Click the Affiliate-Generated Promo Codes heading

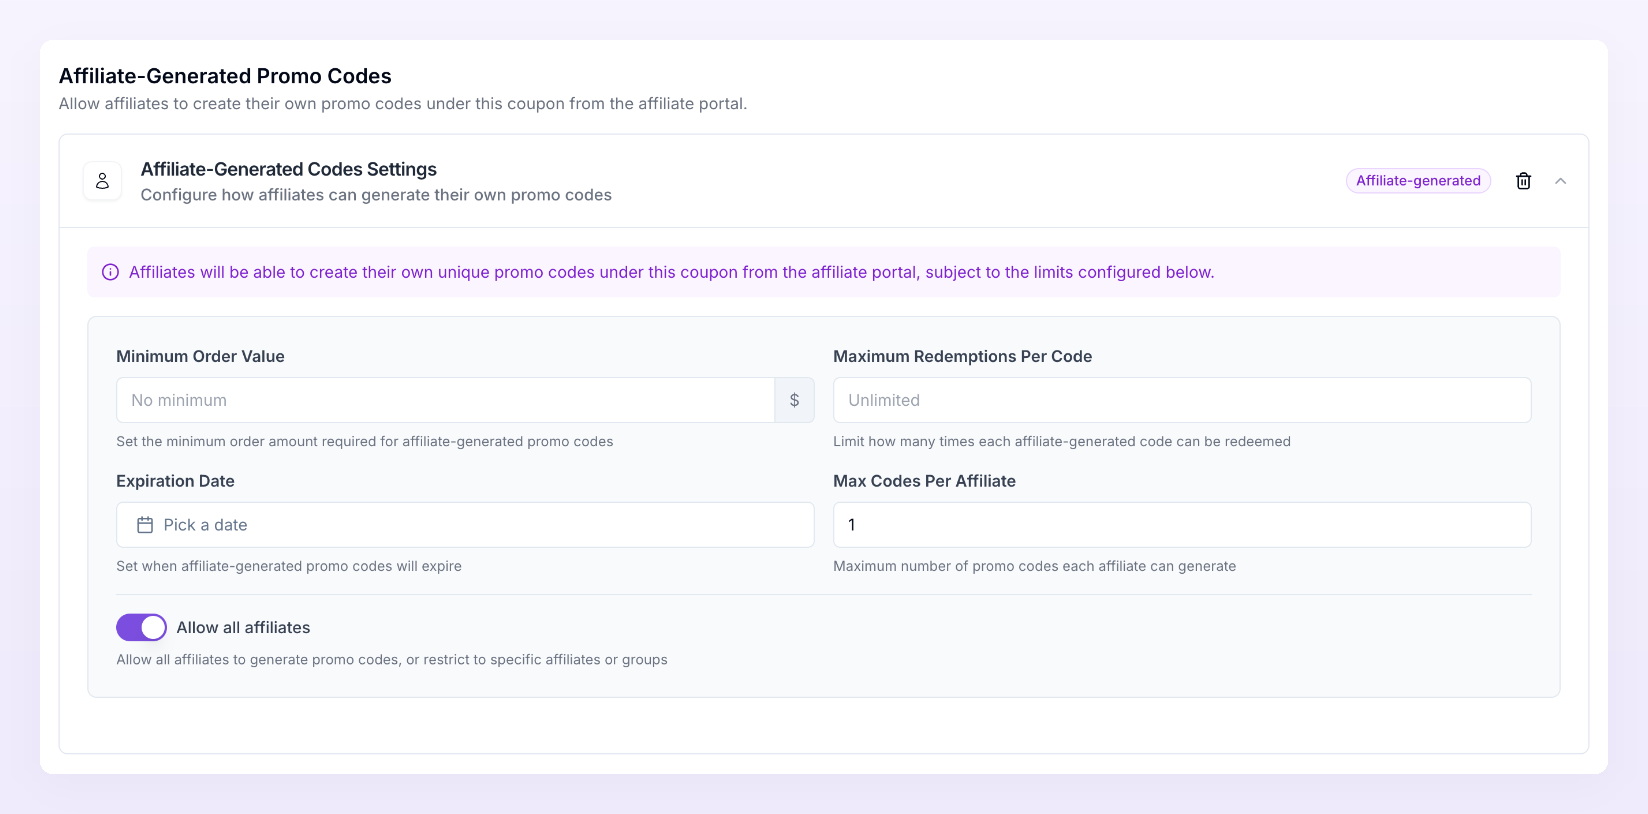(225, 76)
